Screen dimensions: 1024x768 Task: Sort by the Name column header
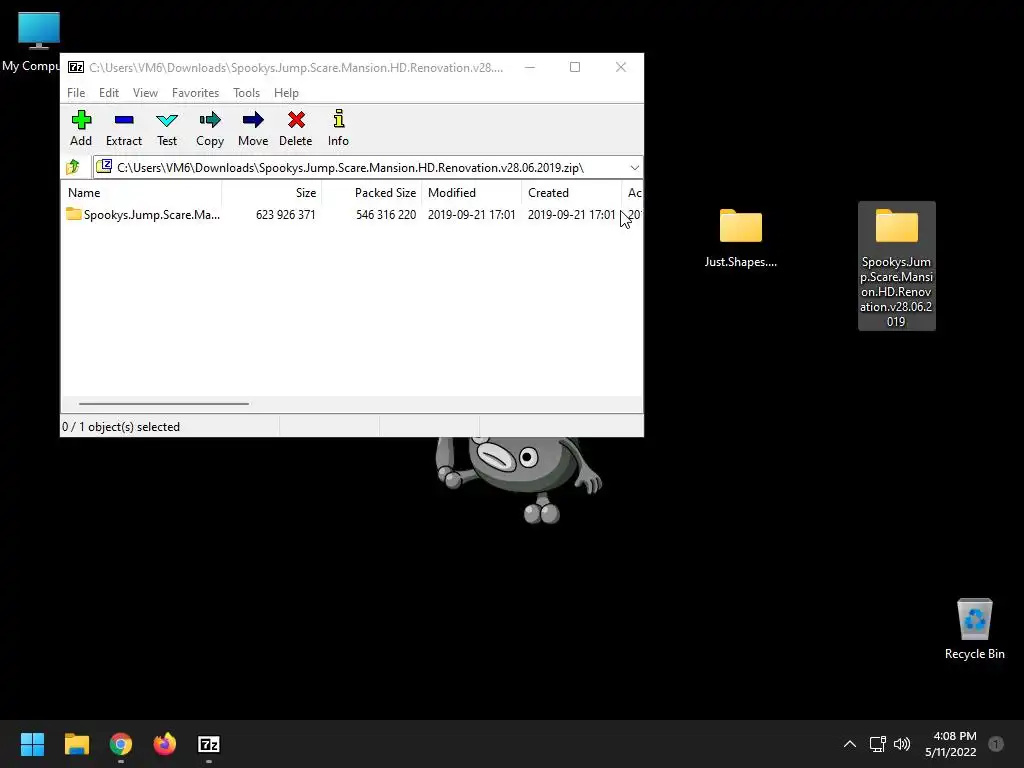pyautogui.click(x=141, y=193)
